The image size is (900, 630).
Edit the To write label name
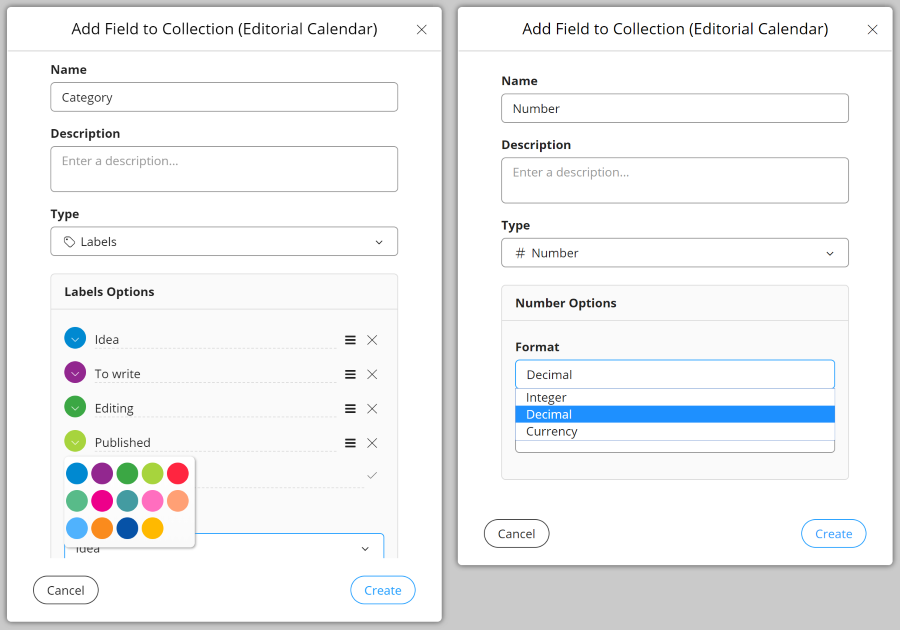pos(215,374)
